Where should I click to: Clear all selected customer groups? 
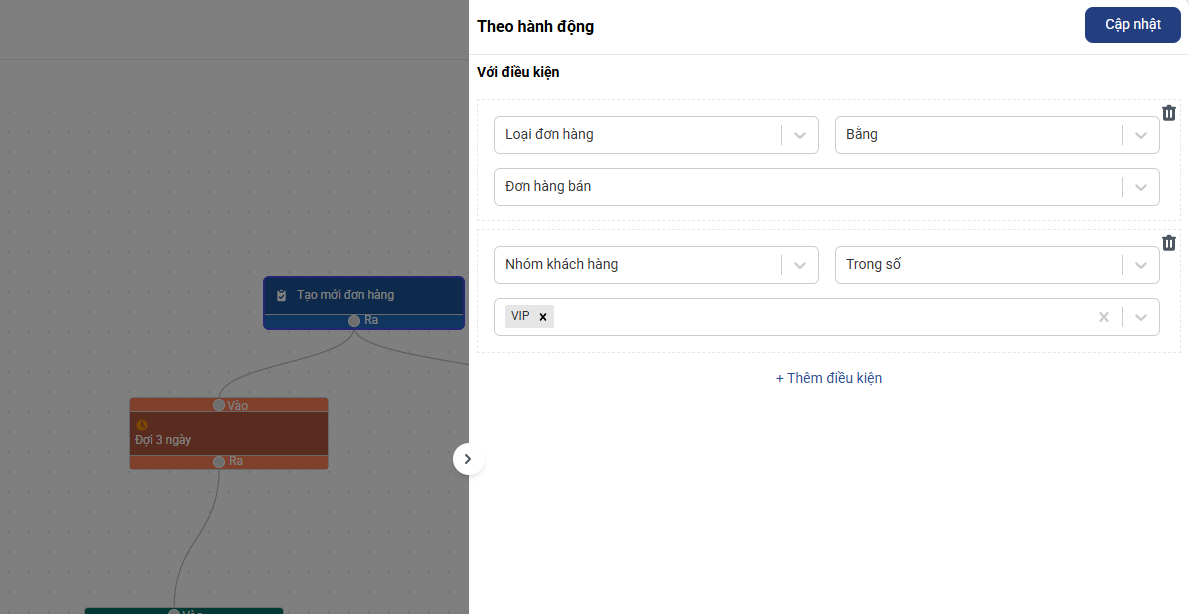tap(1104, 317)
